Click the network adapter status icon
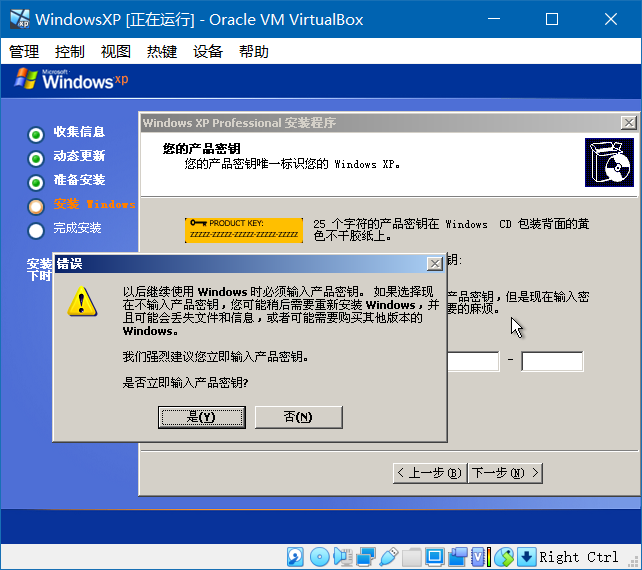Image resolution: width=642 pixels, height=570 pixels. pyautogui.click(x=366, y=557)
